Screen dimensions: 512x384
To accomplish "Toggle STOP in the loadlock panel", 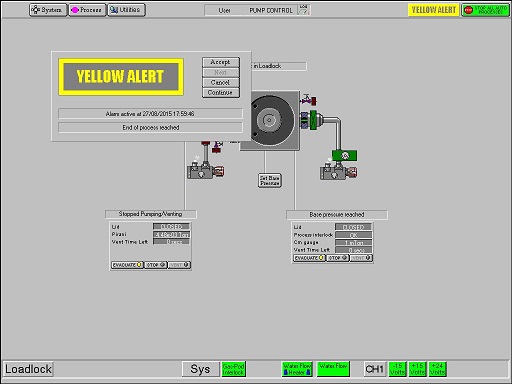I will point(155,265).
